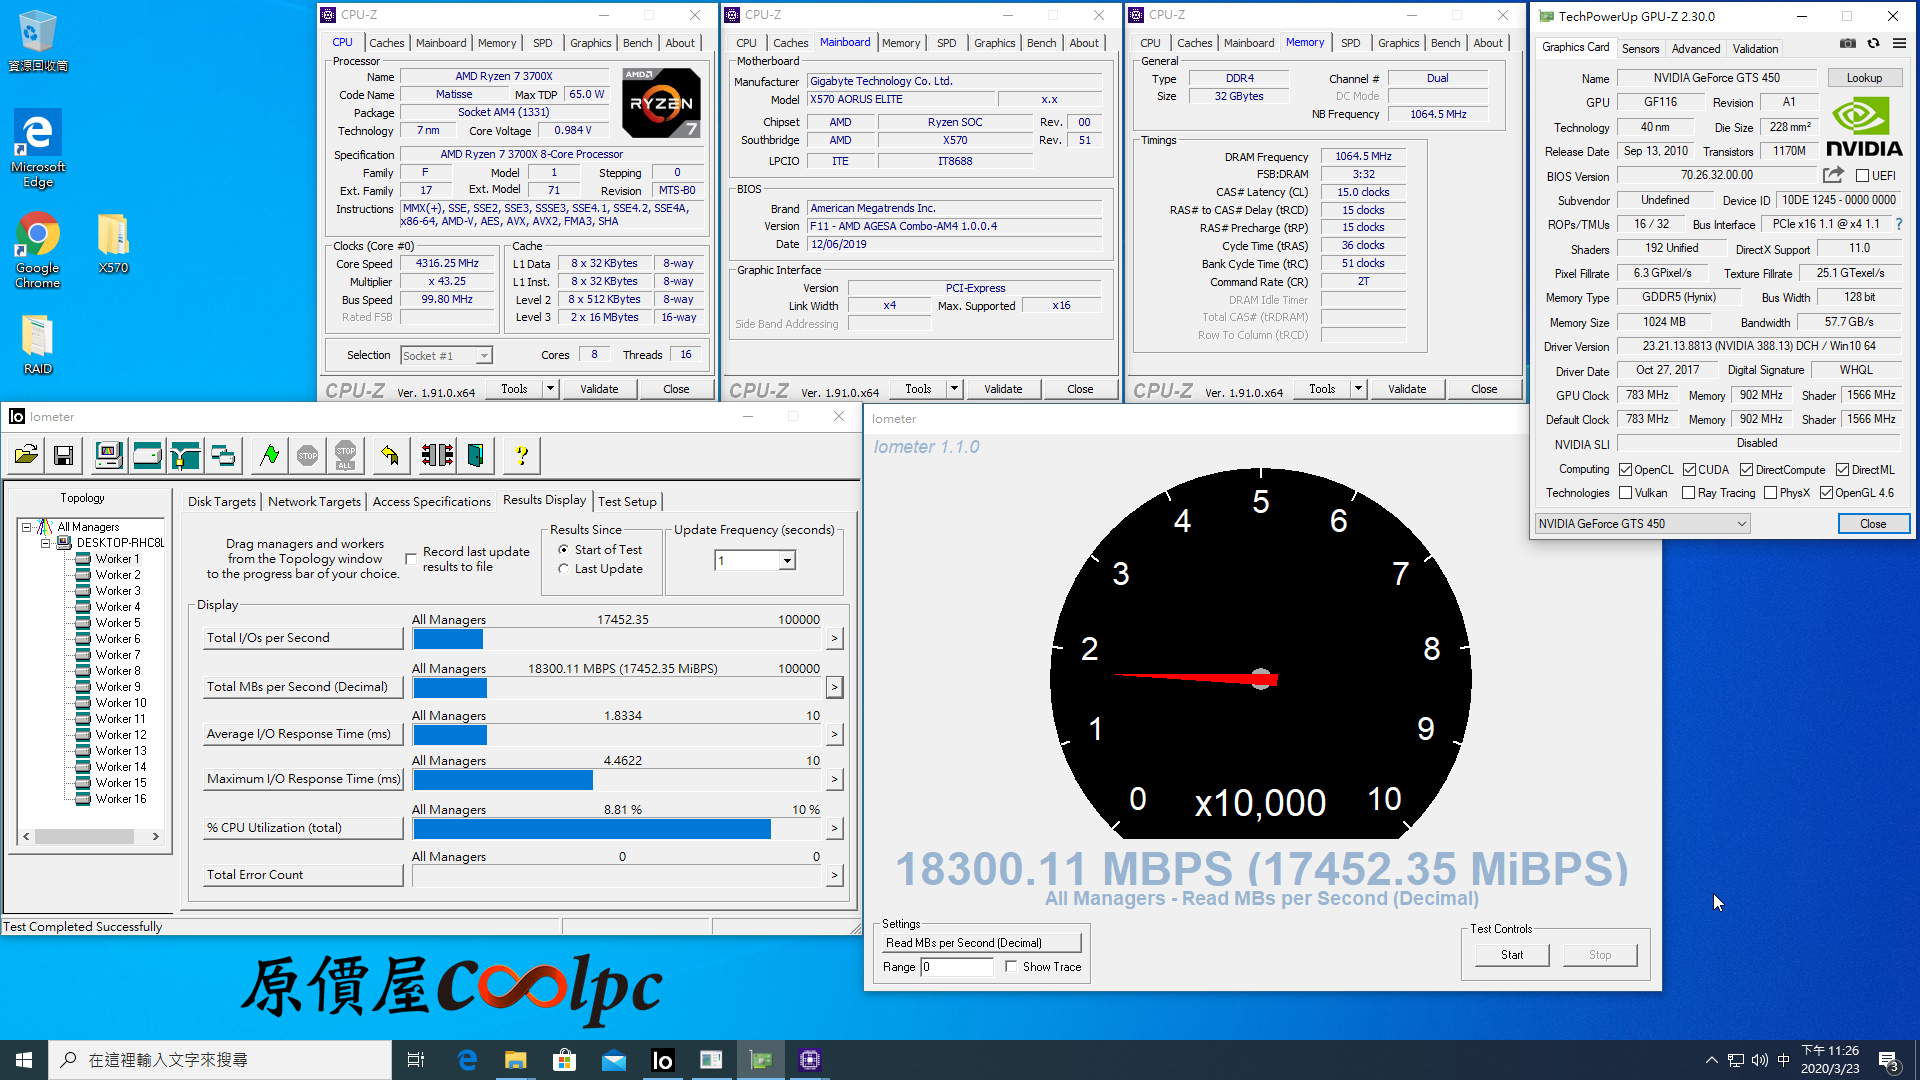Open Iometer help question mark icon
This screenshot has width=1920, height=1080.
(x=521, y=456)
